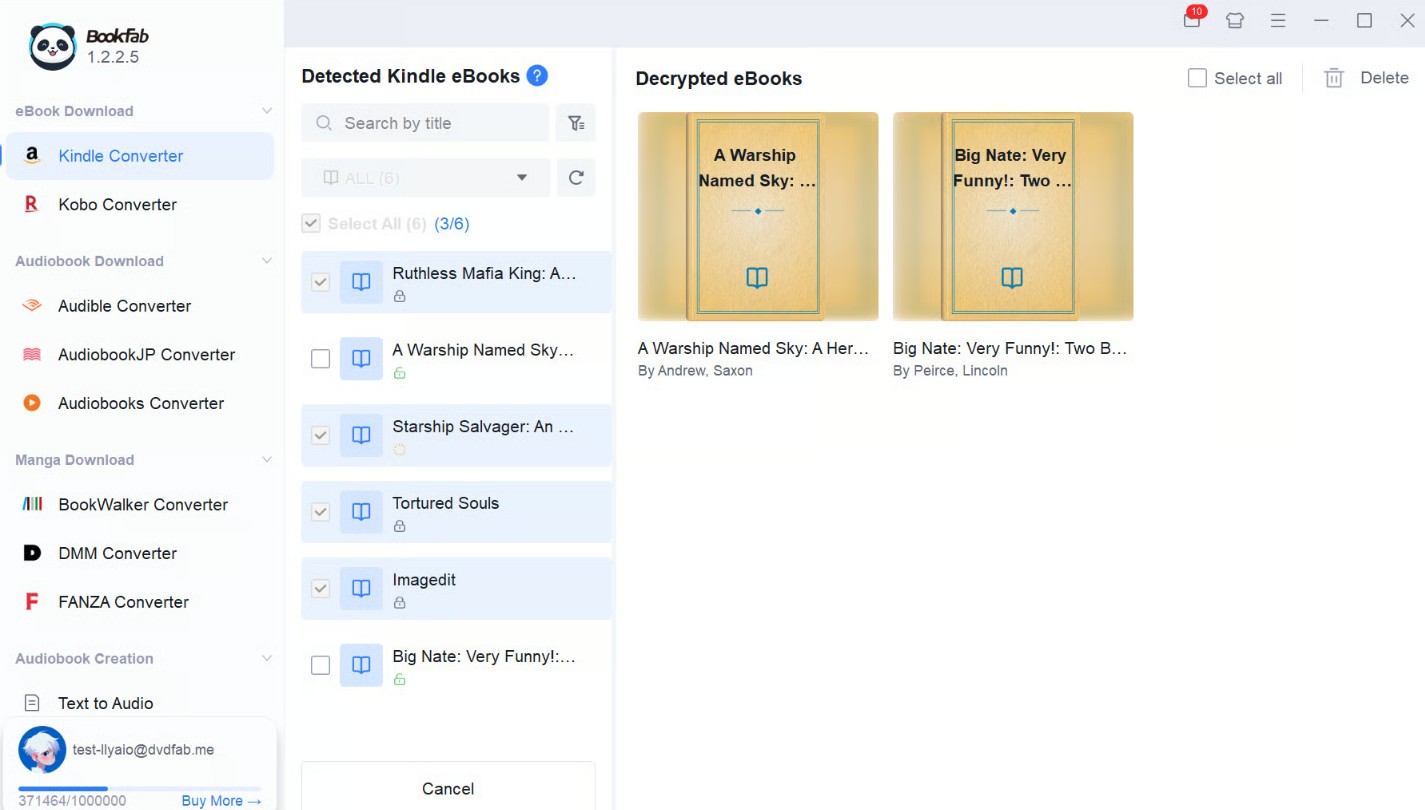Collapse the Manga Download section
Image resolution: width=1425 pixels, height=810 pixels.
(267, 460)
